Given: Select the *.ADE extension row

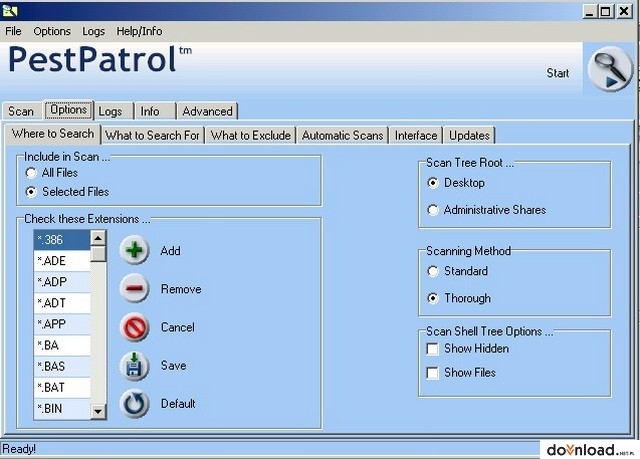Looking at the screenshot, I should tap(62, 261).
